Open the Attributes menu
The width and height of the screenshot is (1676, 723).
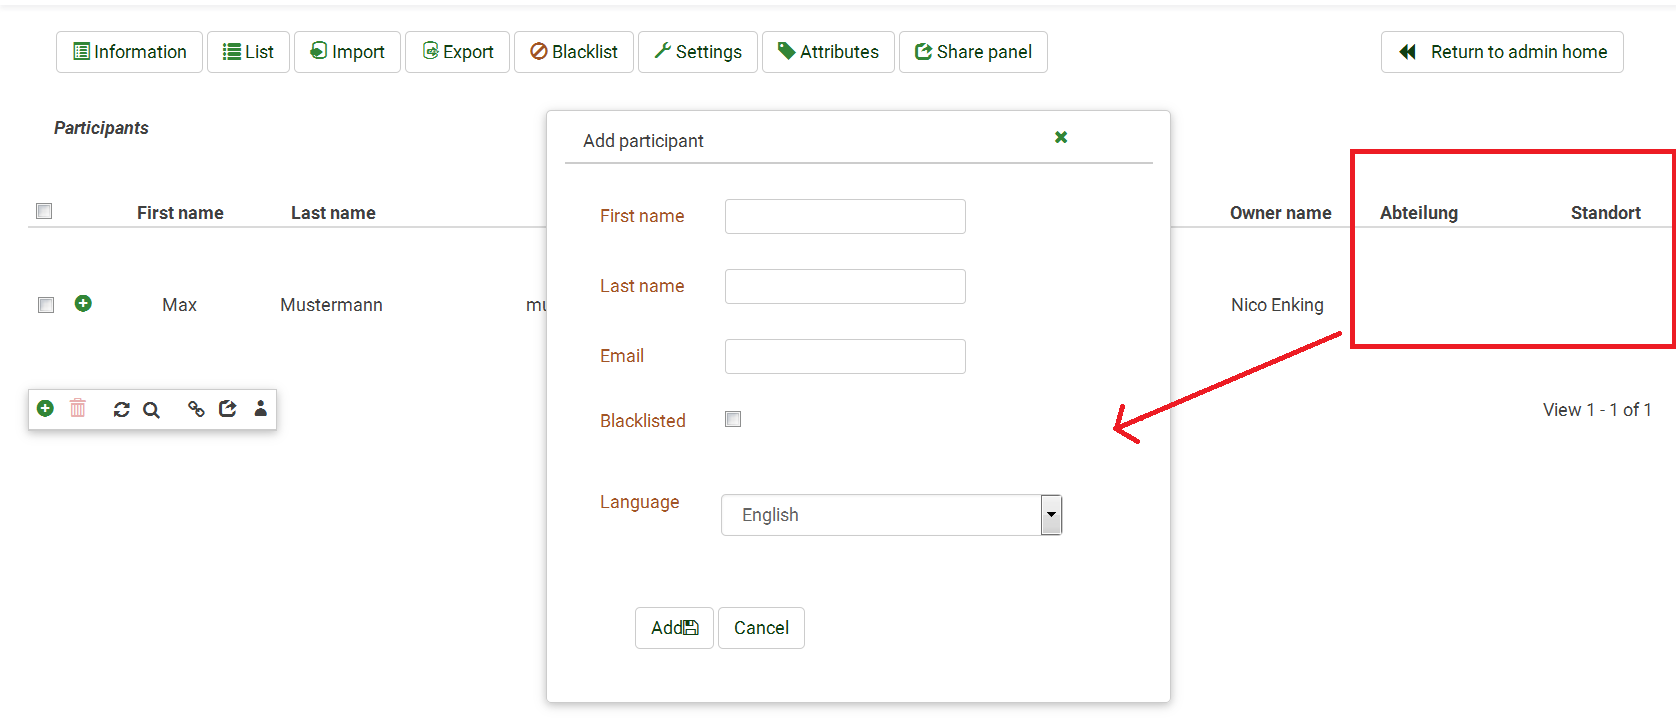[828, 52]
